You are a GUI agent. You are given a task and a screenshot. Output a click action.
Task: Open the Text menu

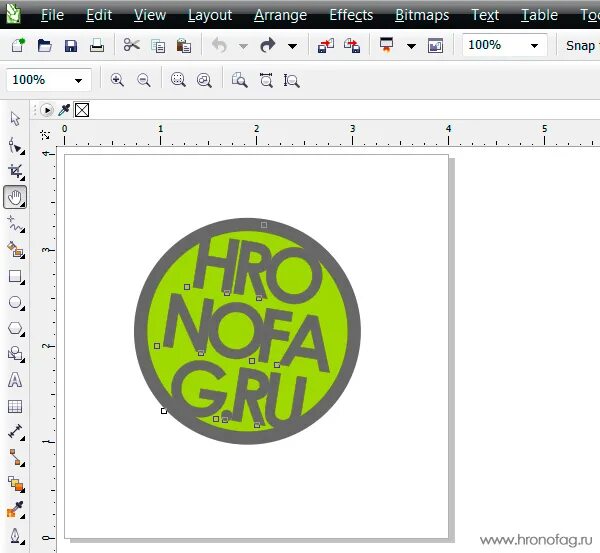[x=485, y=15]
